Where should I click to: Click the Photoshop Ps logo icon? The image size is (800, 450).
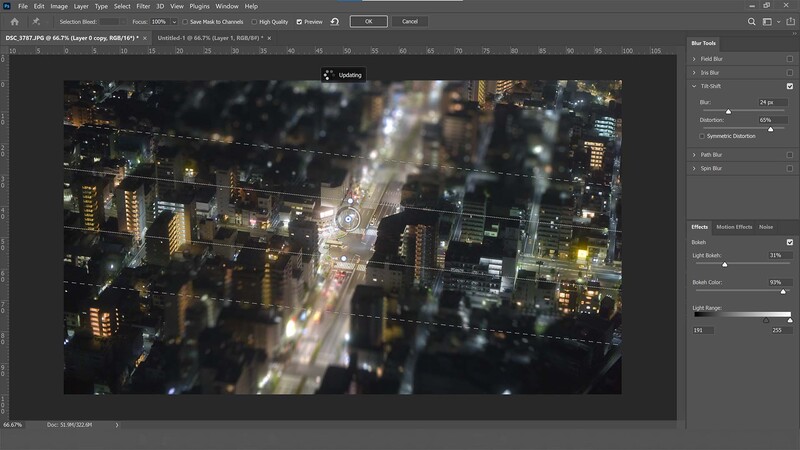click(7, 6)
